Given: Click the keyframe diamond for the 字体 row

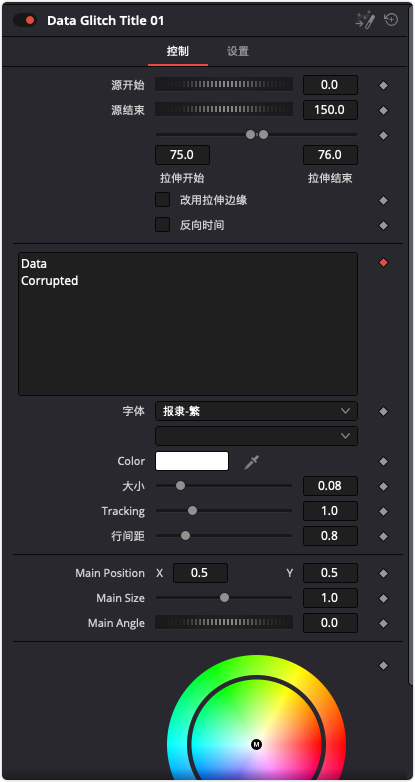Looking at the screenshot, I should point(383,412).
